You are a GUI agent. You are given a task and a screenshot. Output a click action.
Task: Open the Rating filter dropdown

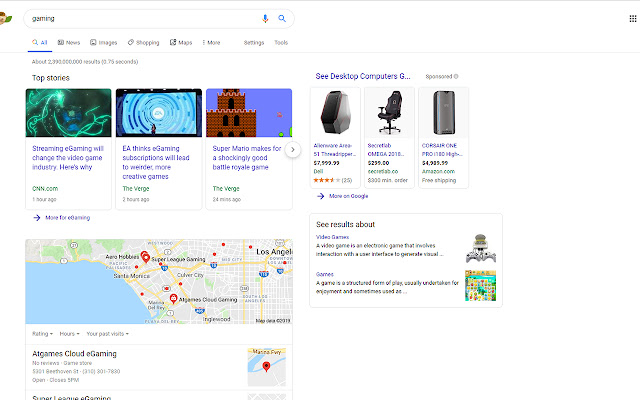coord(42,333)
